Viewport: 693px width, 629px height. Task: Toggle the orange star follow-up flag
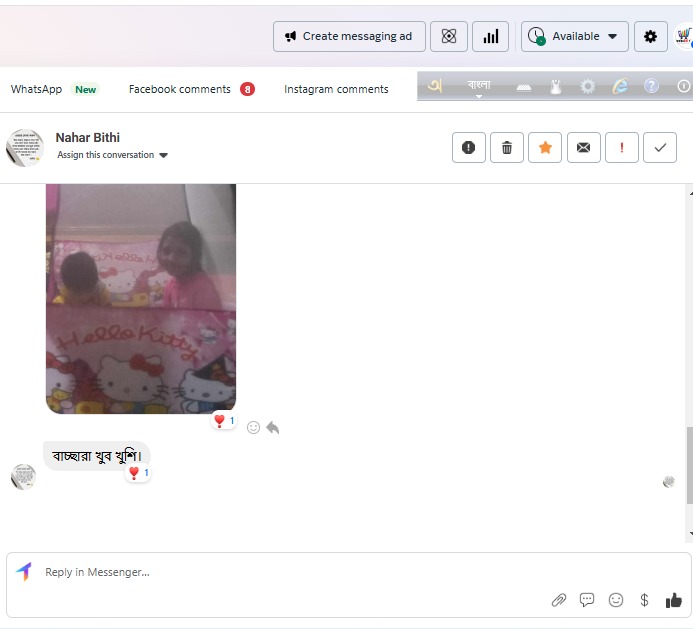(545, 148)
